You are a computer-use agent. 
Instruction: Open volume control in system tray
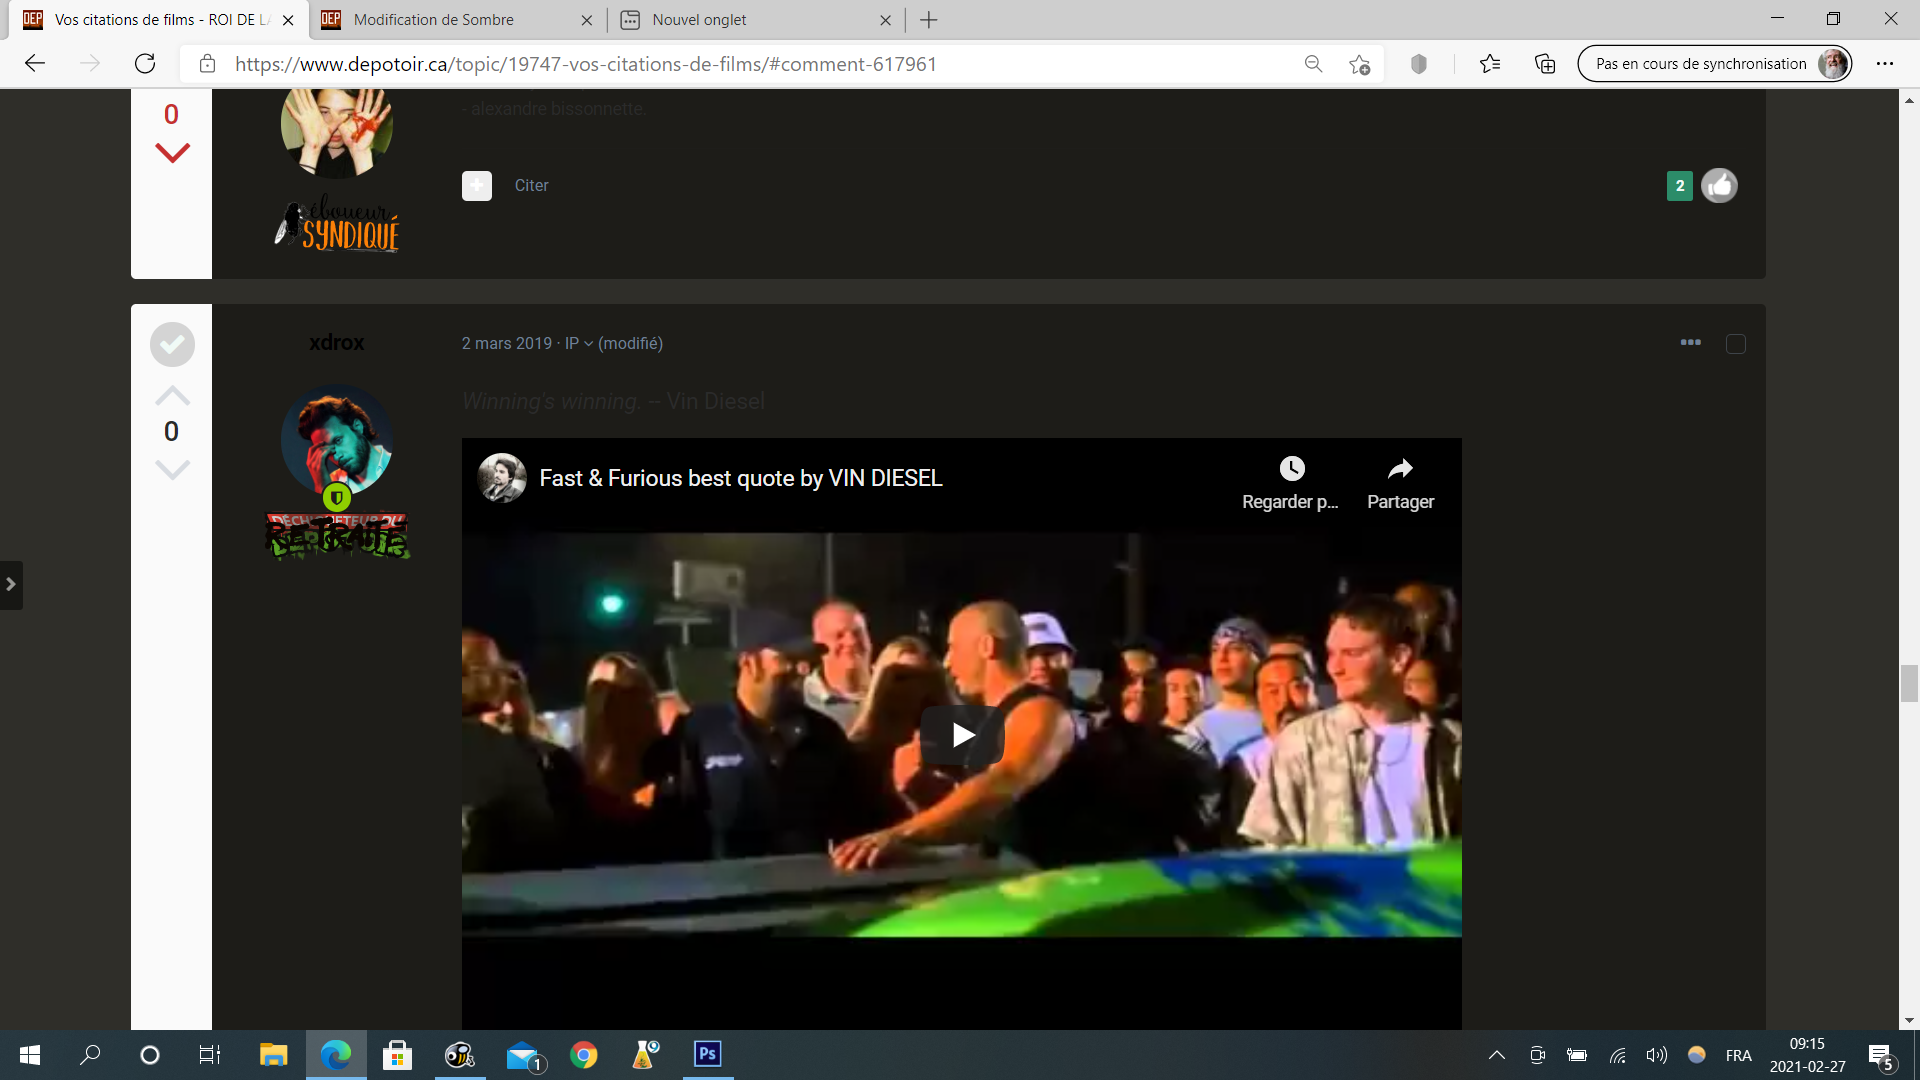click(1657, 1055)
